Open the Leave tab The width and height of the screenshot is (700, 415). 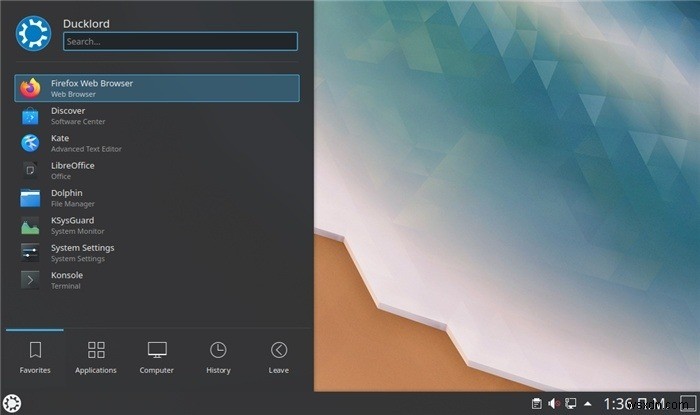click(x=279, y=358)
